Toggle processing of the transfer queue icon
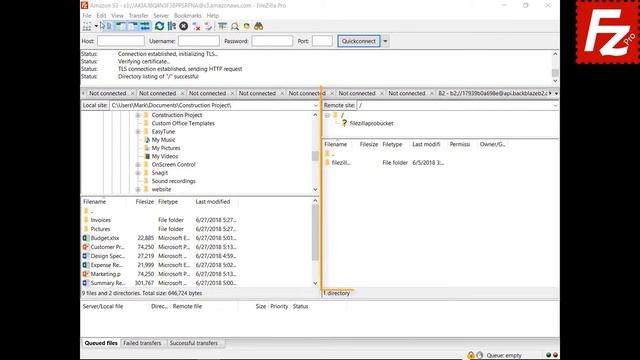 point(171,27)
